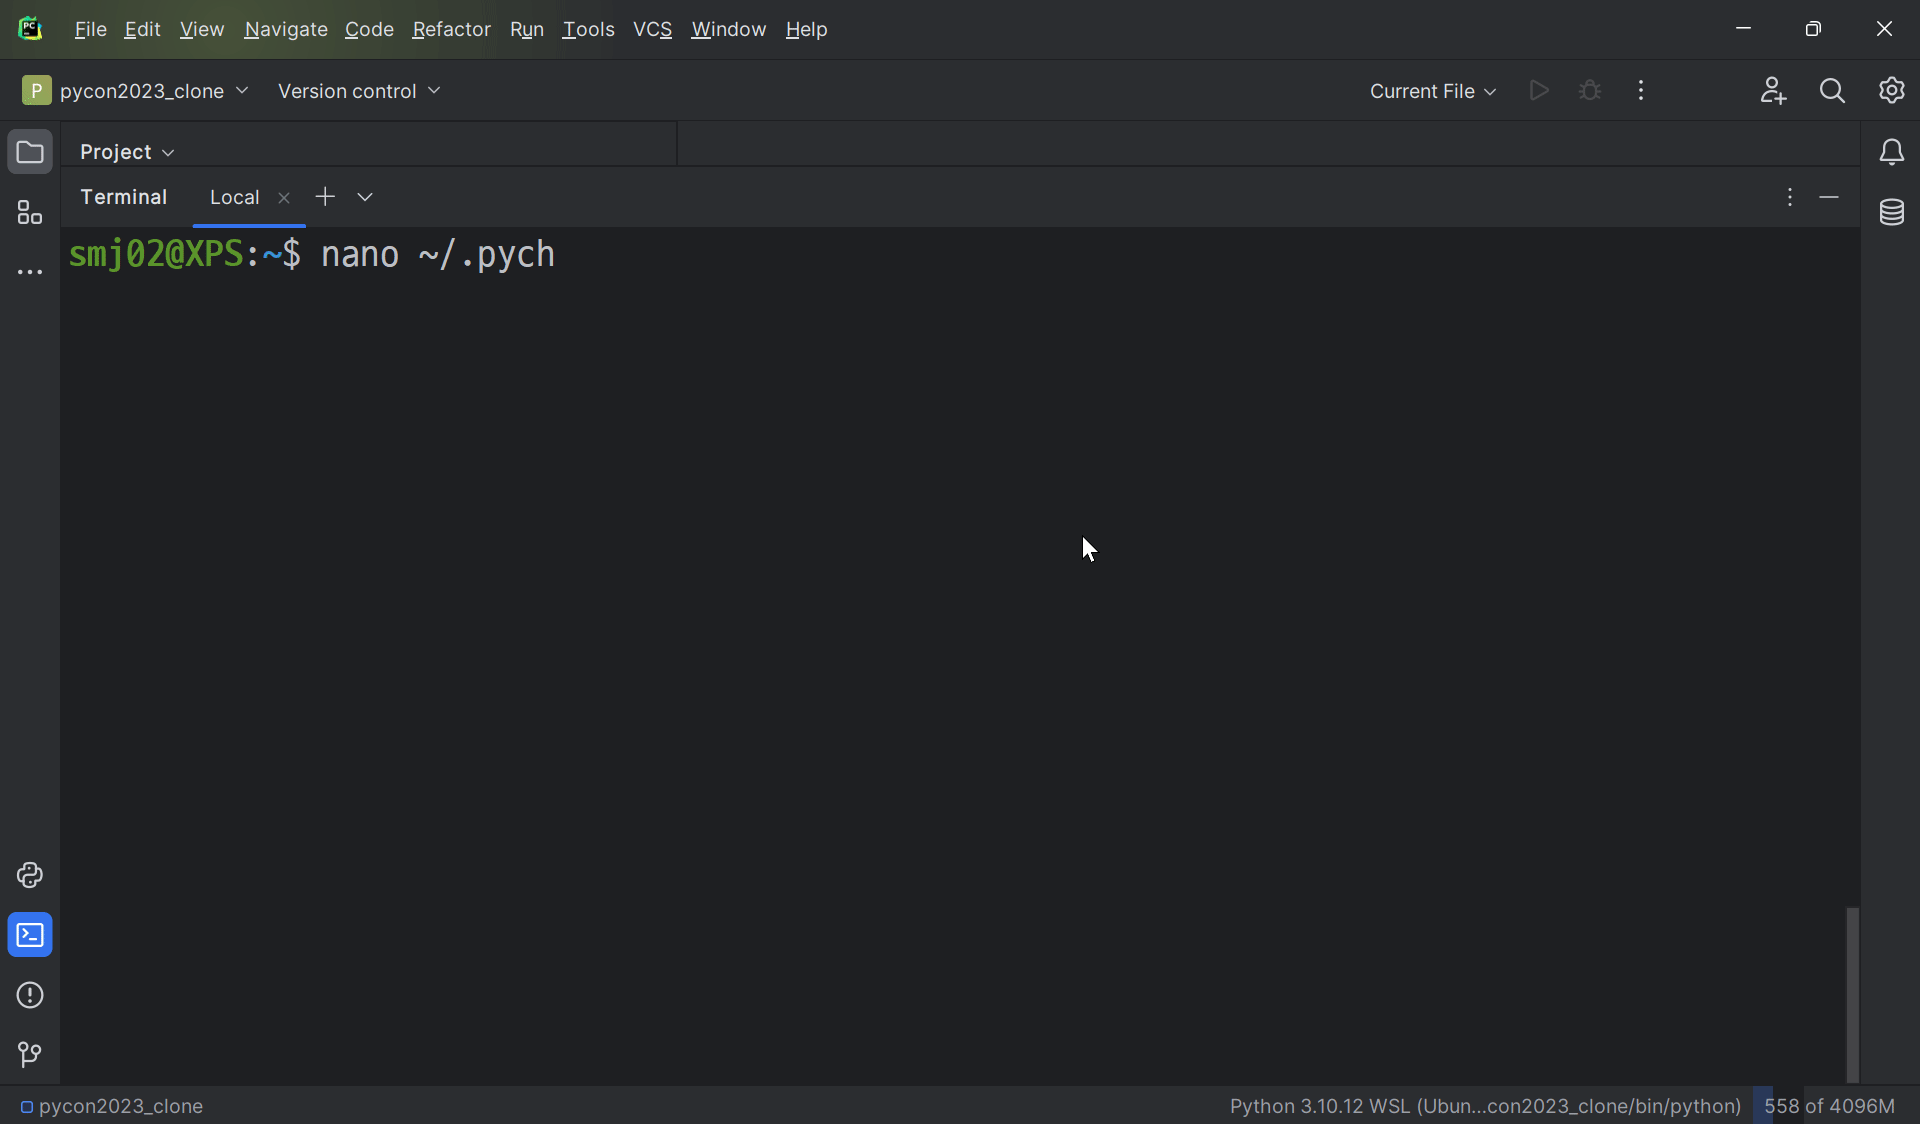Open the Git version control sidebar icon
This screenshot has height=1124, width=1920.
[30, 1054]
